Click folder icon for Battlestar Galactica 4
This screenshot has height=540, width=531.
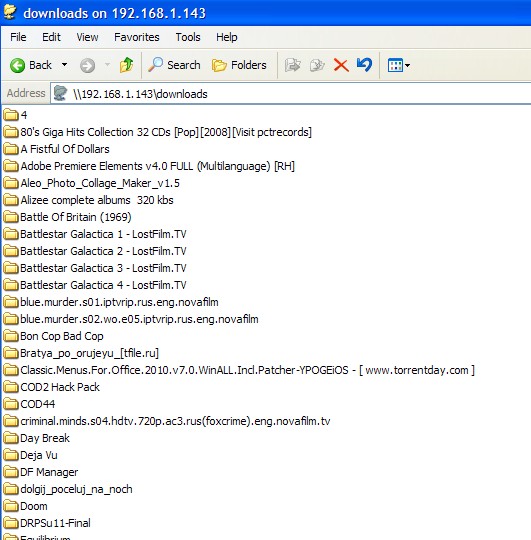[x=11, y=285]
